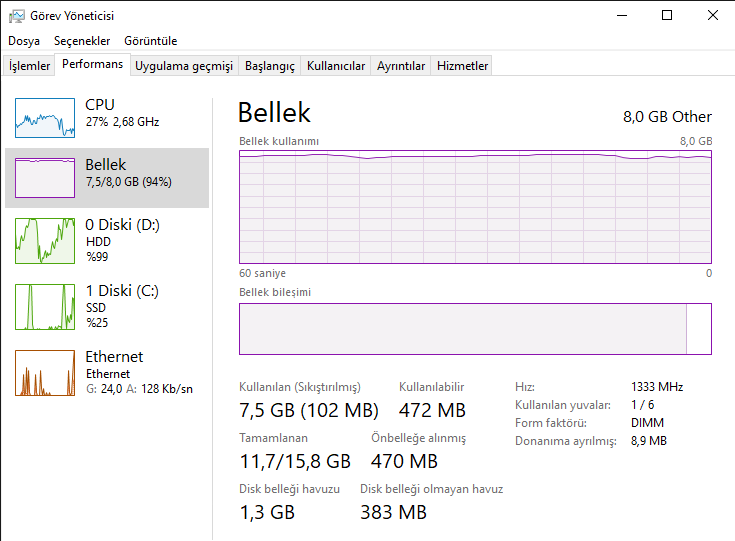This screenshot has height=541, width=735.
Task: Open the 0 Diski (D:) graph thumbnail
Action: (45, 241)
